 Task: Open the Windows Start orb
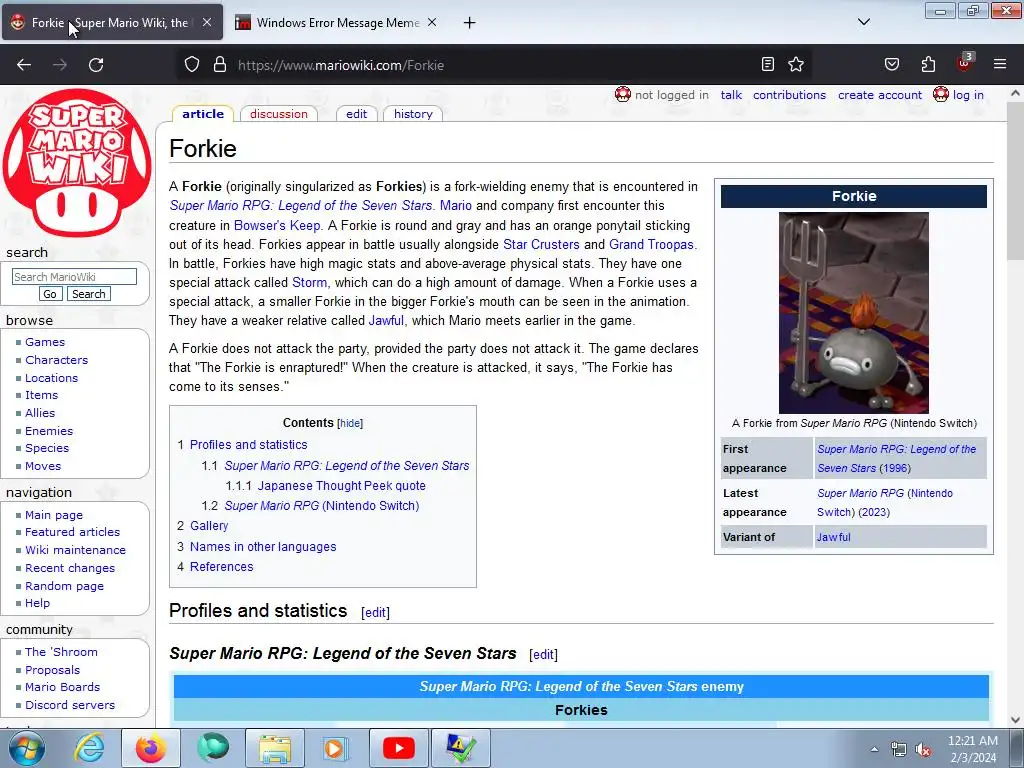tap(26, 748)
